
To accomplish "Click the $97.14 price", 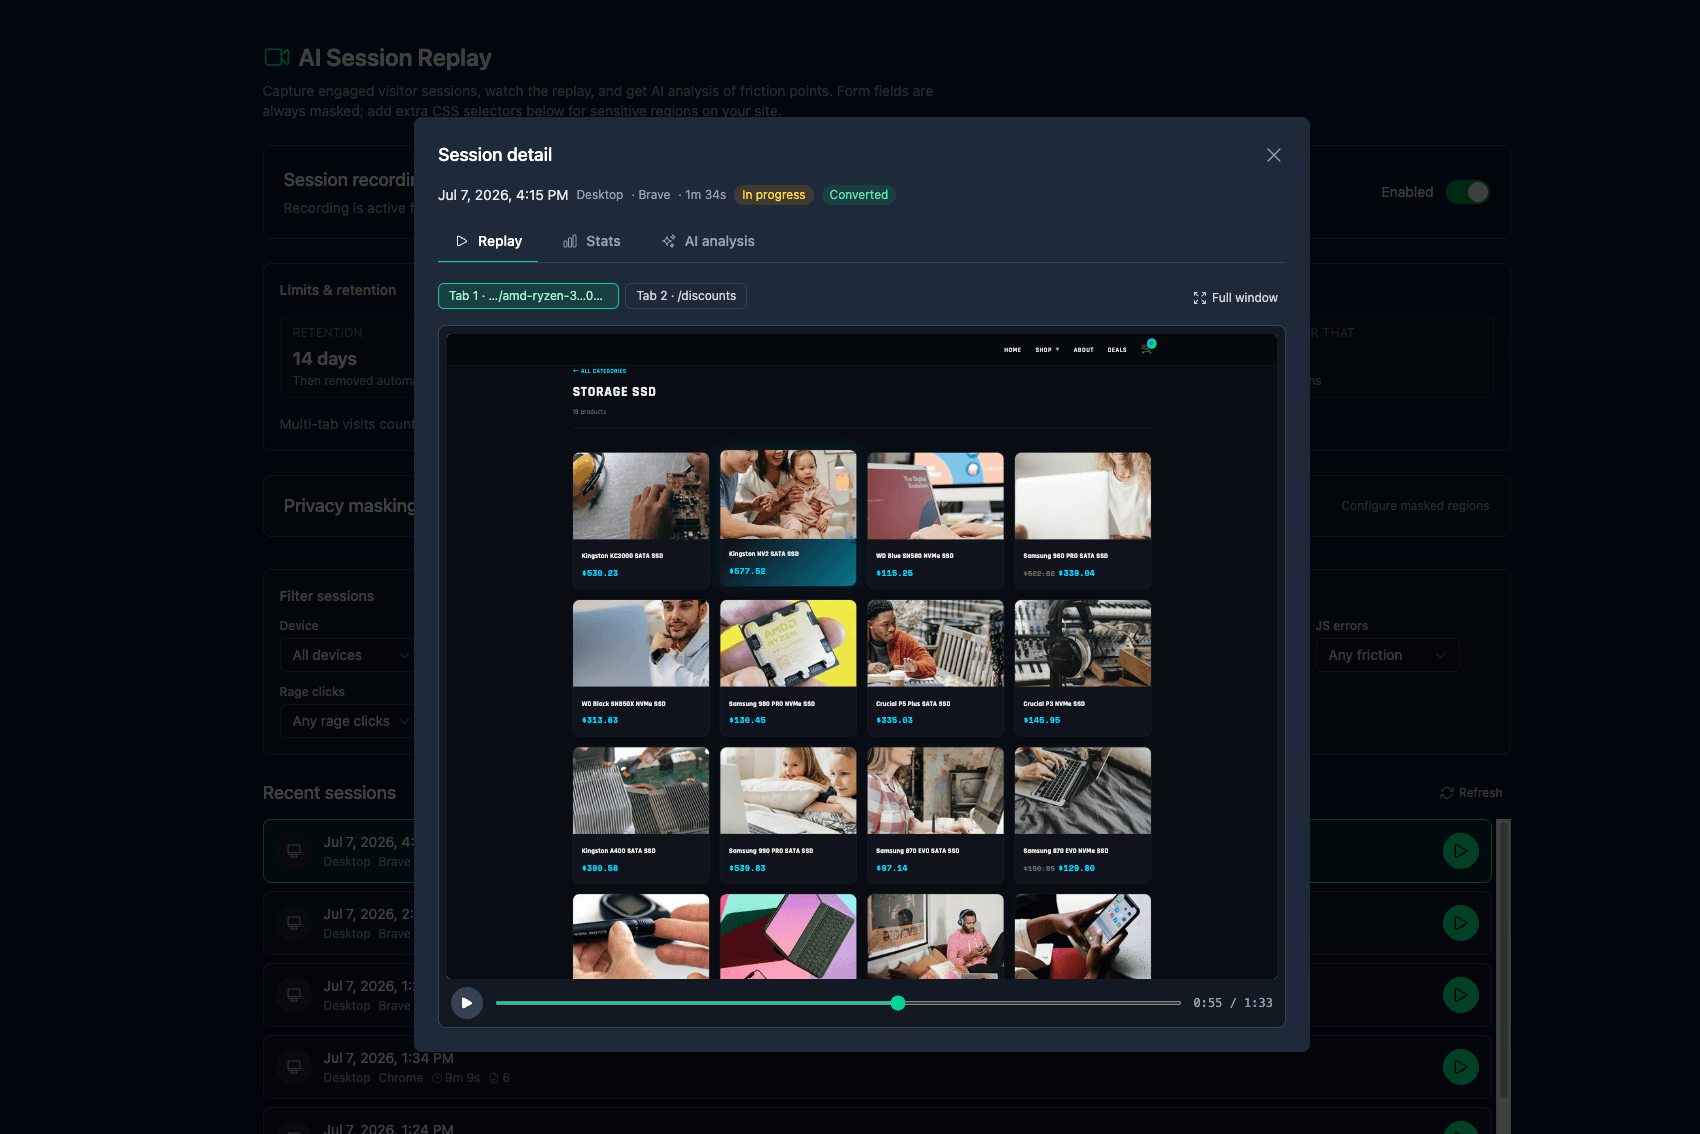I will 892,868.
